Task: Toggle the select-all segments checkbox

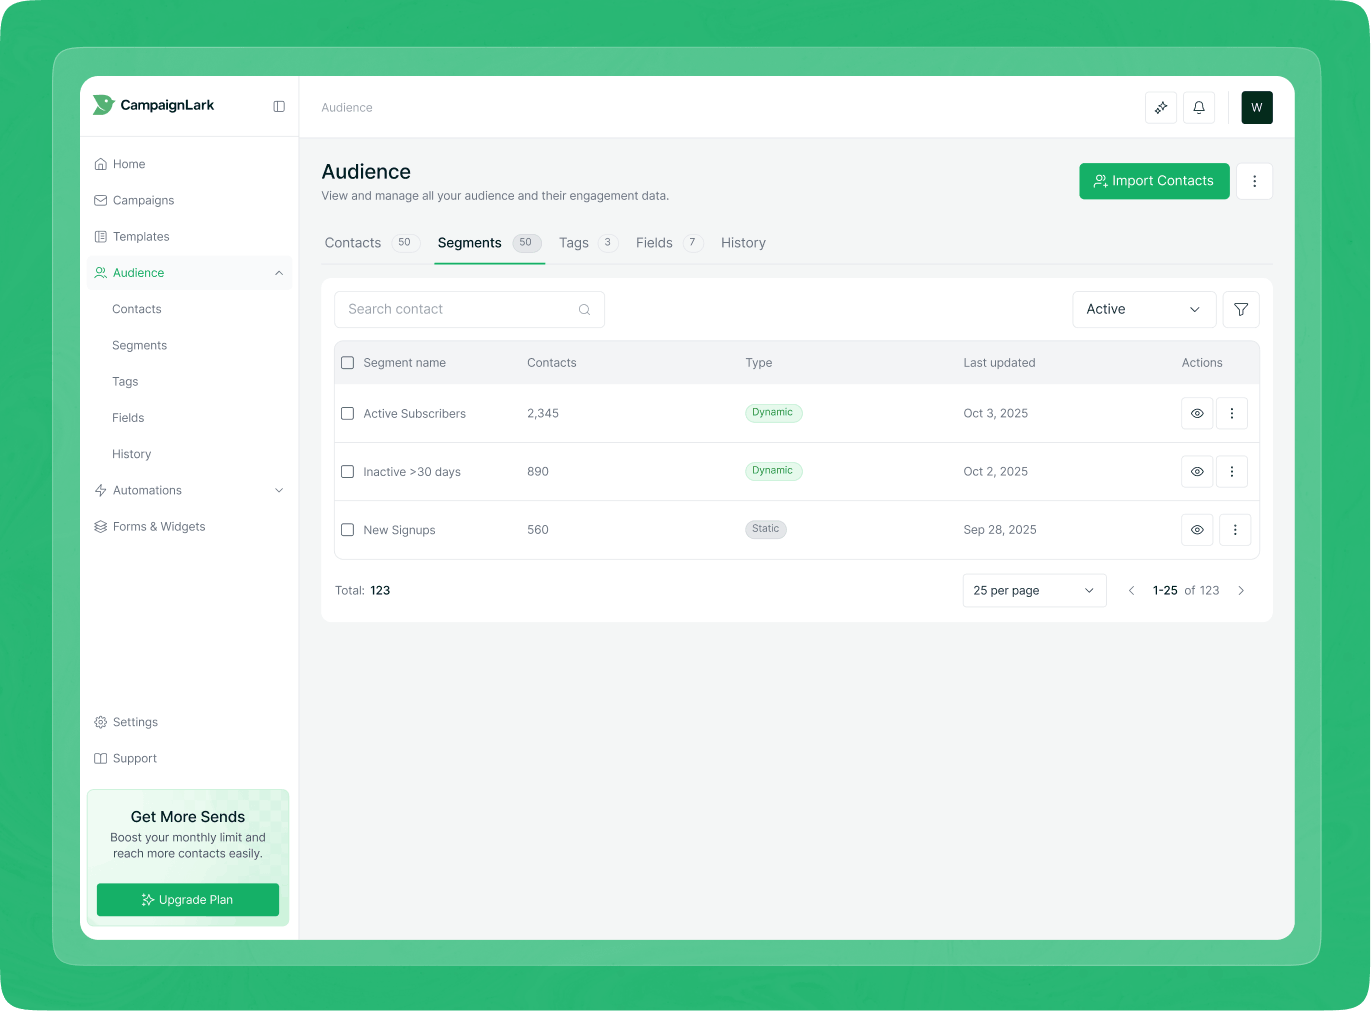Action: [348, 363]
